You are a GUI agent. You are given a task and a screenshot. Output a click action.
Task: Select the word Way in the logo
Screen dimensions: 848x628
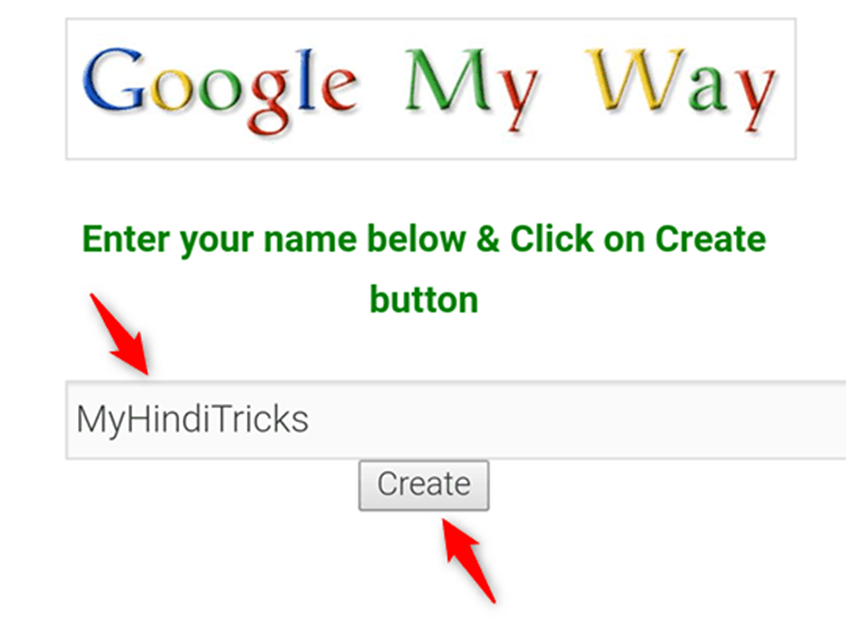pos(681,89)
